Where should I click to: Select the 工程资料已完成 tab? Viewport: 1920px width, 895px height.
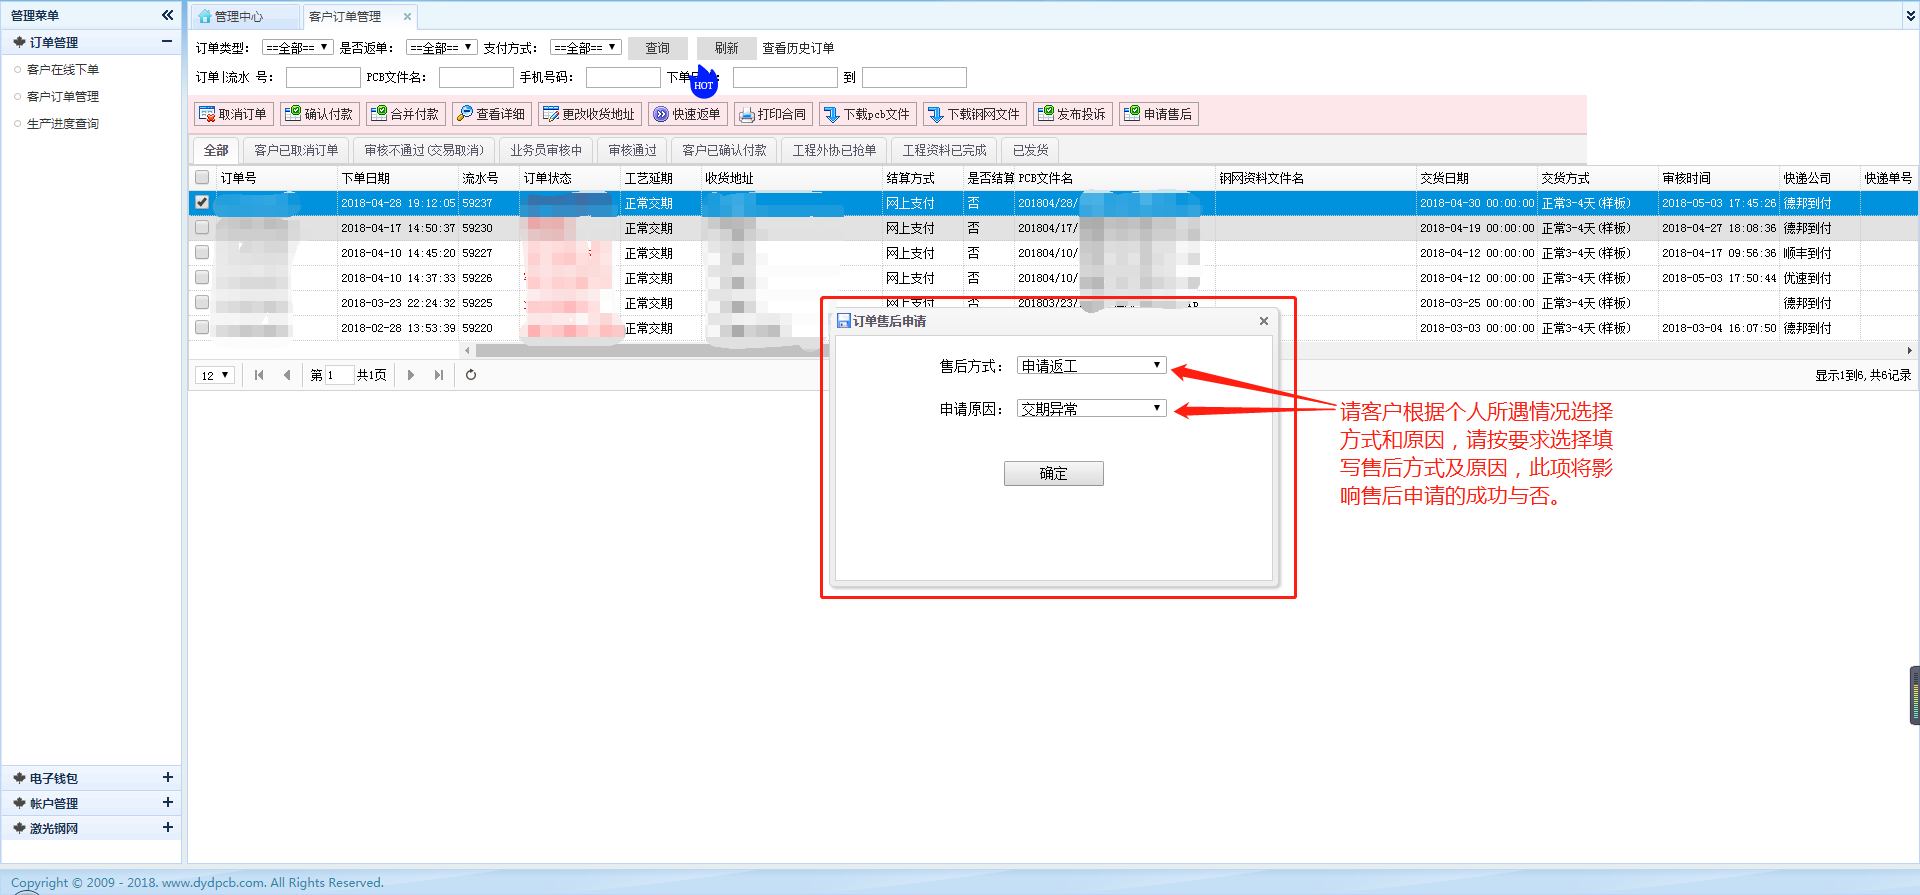(x=944, y=150)
